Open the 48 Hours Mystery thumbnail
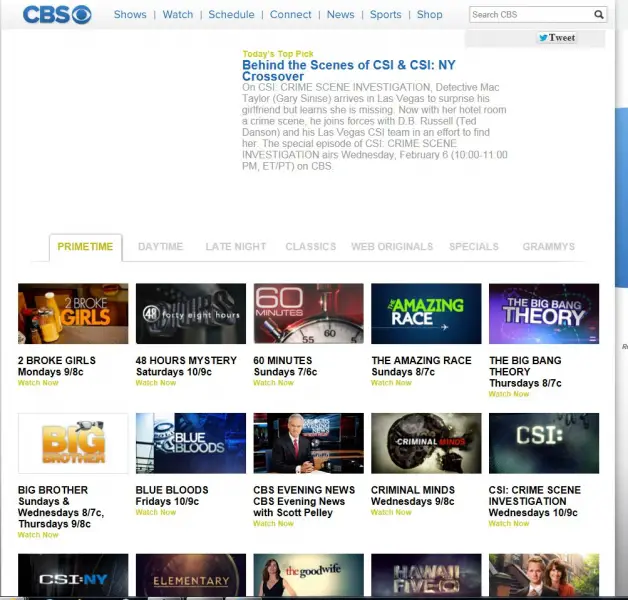 click(x=191, y=314)
